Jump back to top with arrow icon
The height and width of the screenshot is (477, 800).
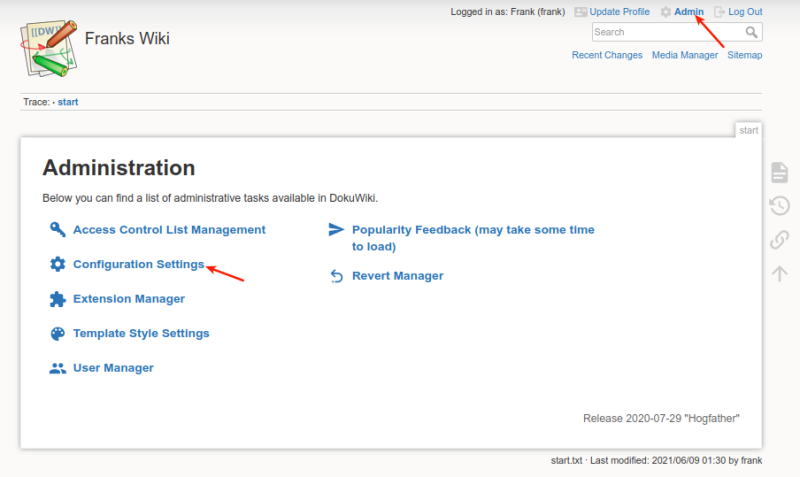pos(779,274)
